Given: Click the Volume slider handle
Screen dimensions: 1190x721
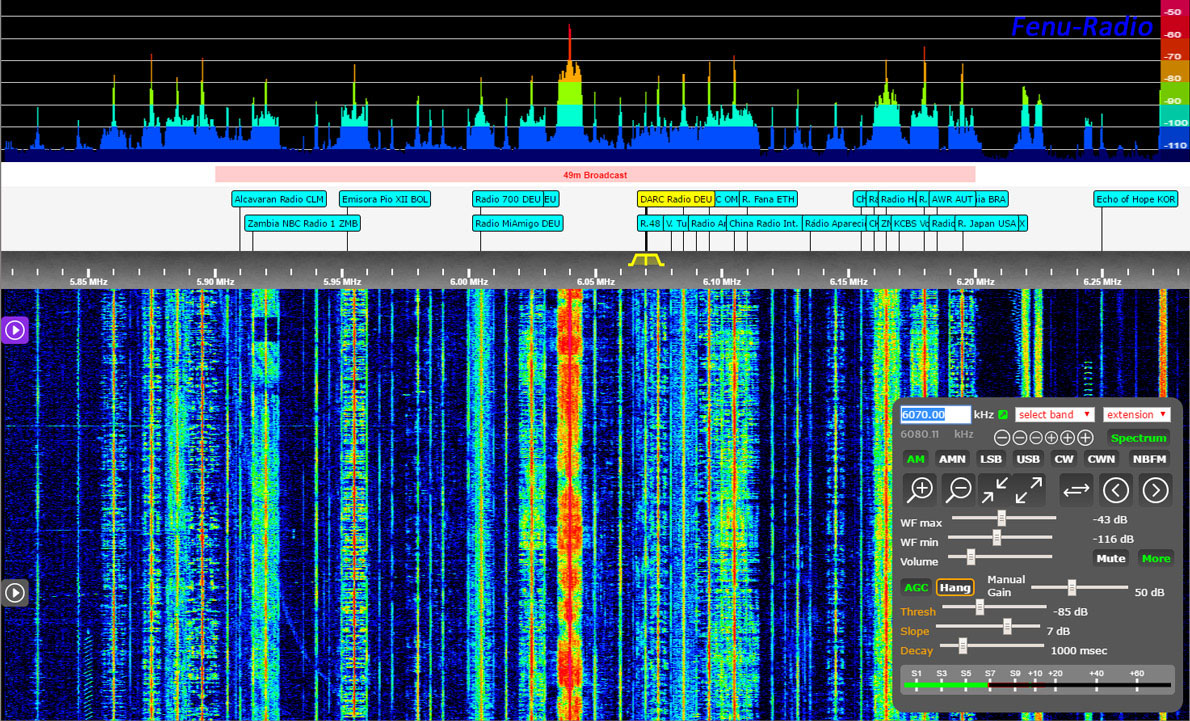Looking at the screenshot, I should 970,556.
